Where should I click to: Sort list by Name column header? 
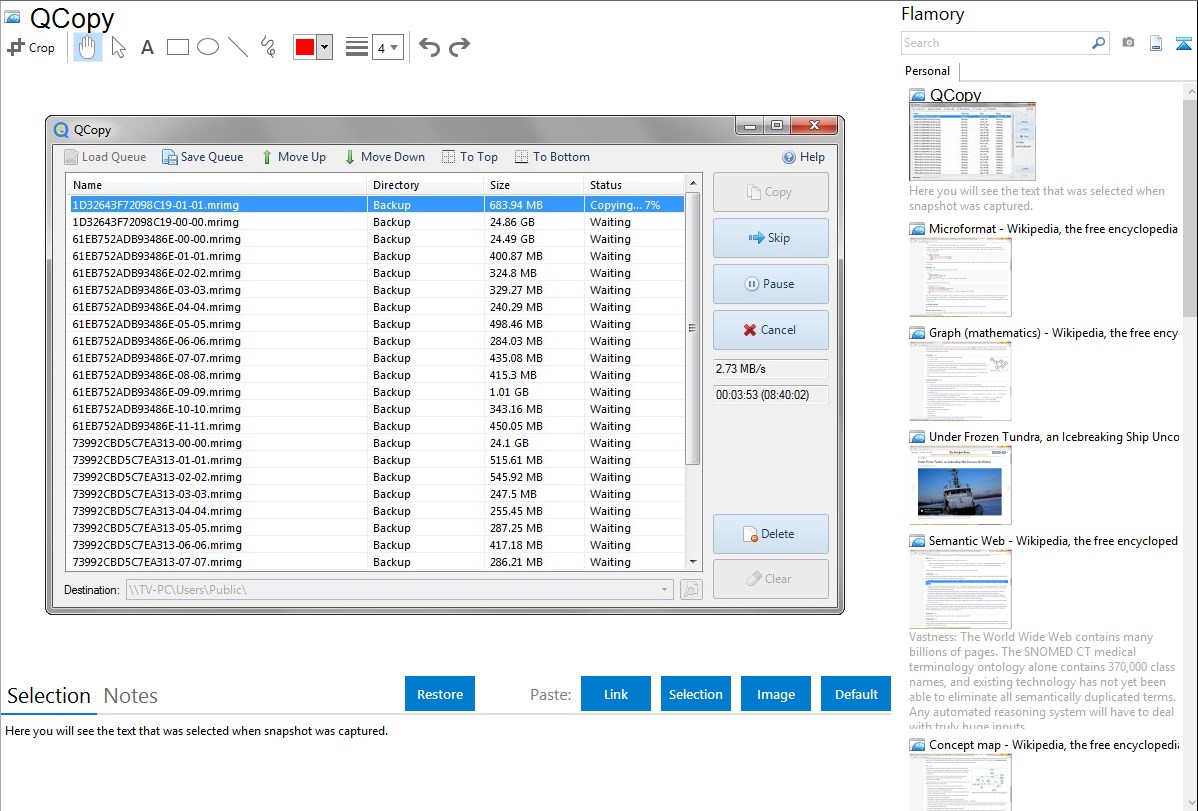(216, 185)
